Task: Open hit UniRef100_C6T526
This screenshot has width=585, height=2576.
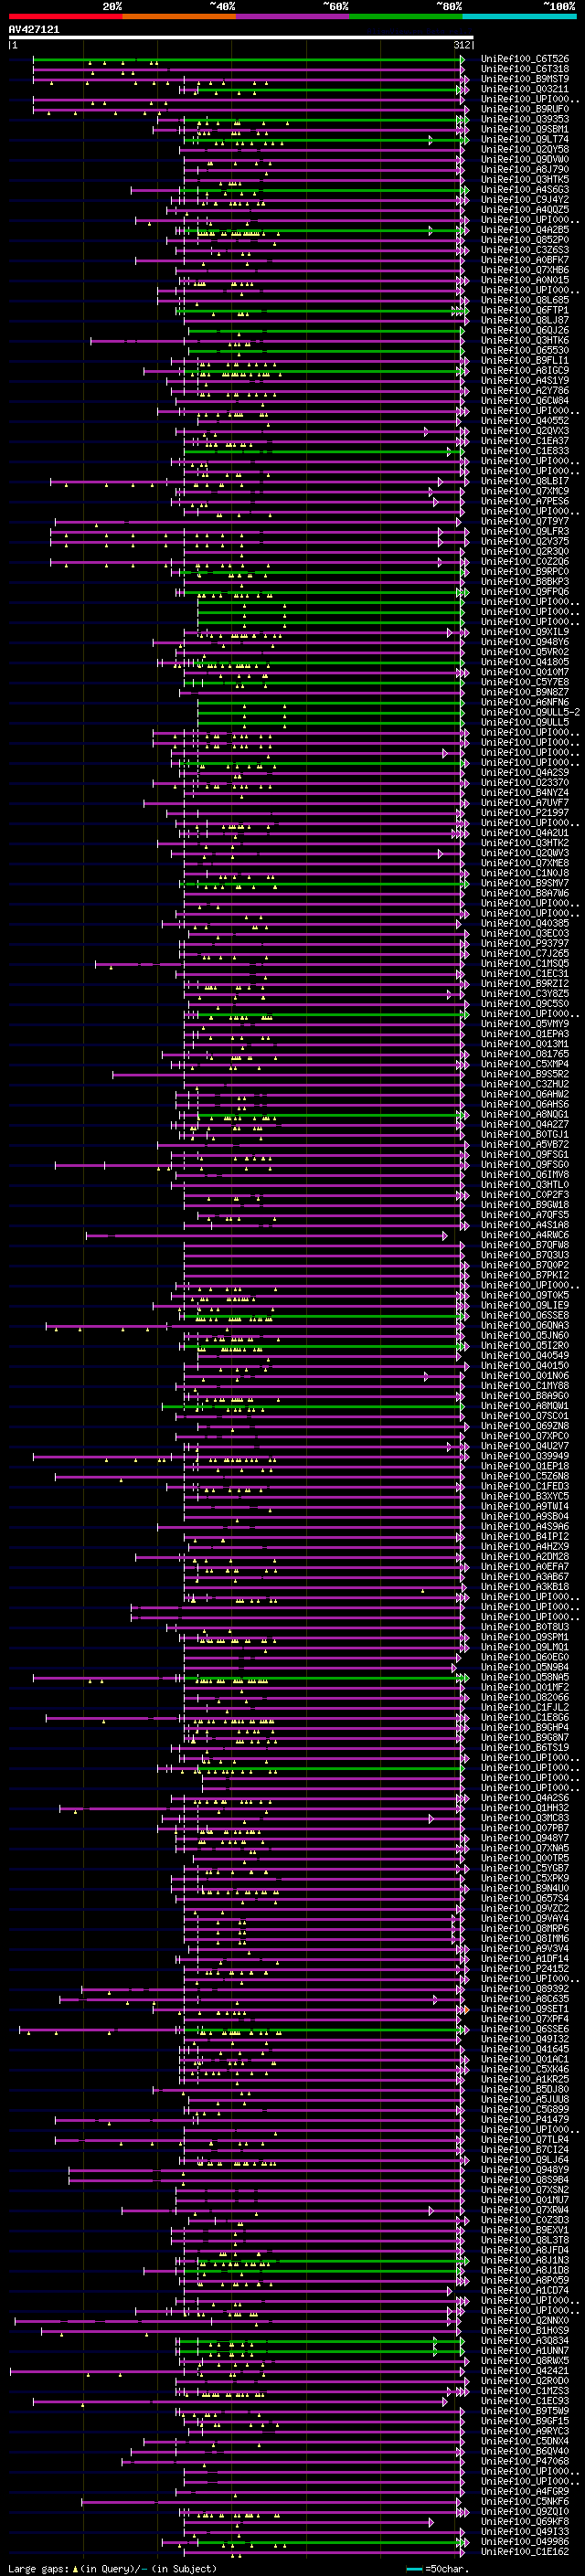Action: [x=525, y=60]
